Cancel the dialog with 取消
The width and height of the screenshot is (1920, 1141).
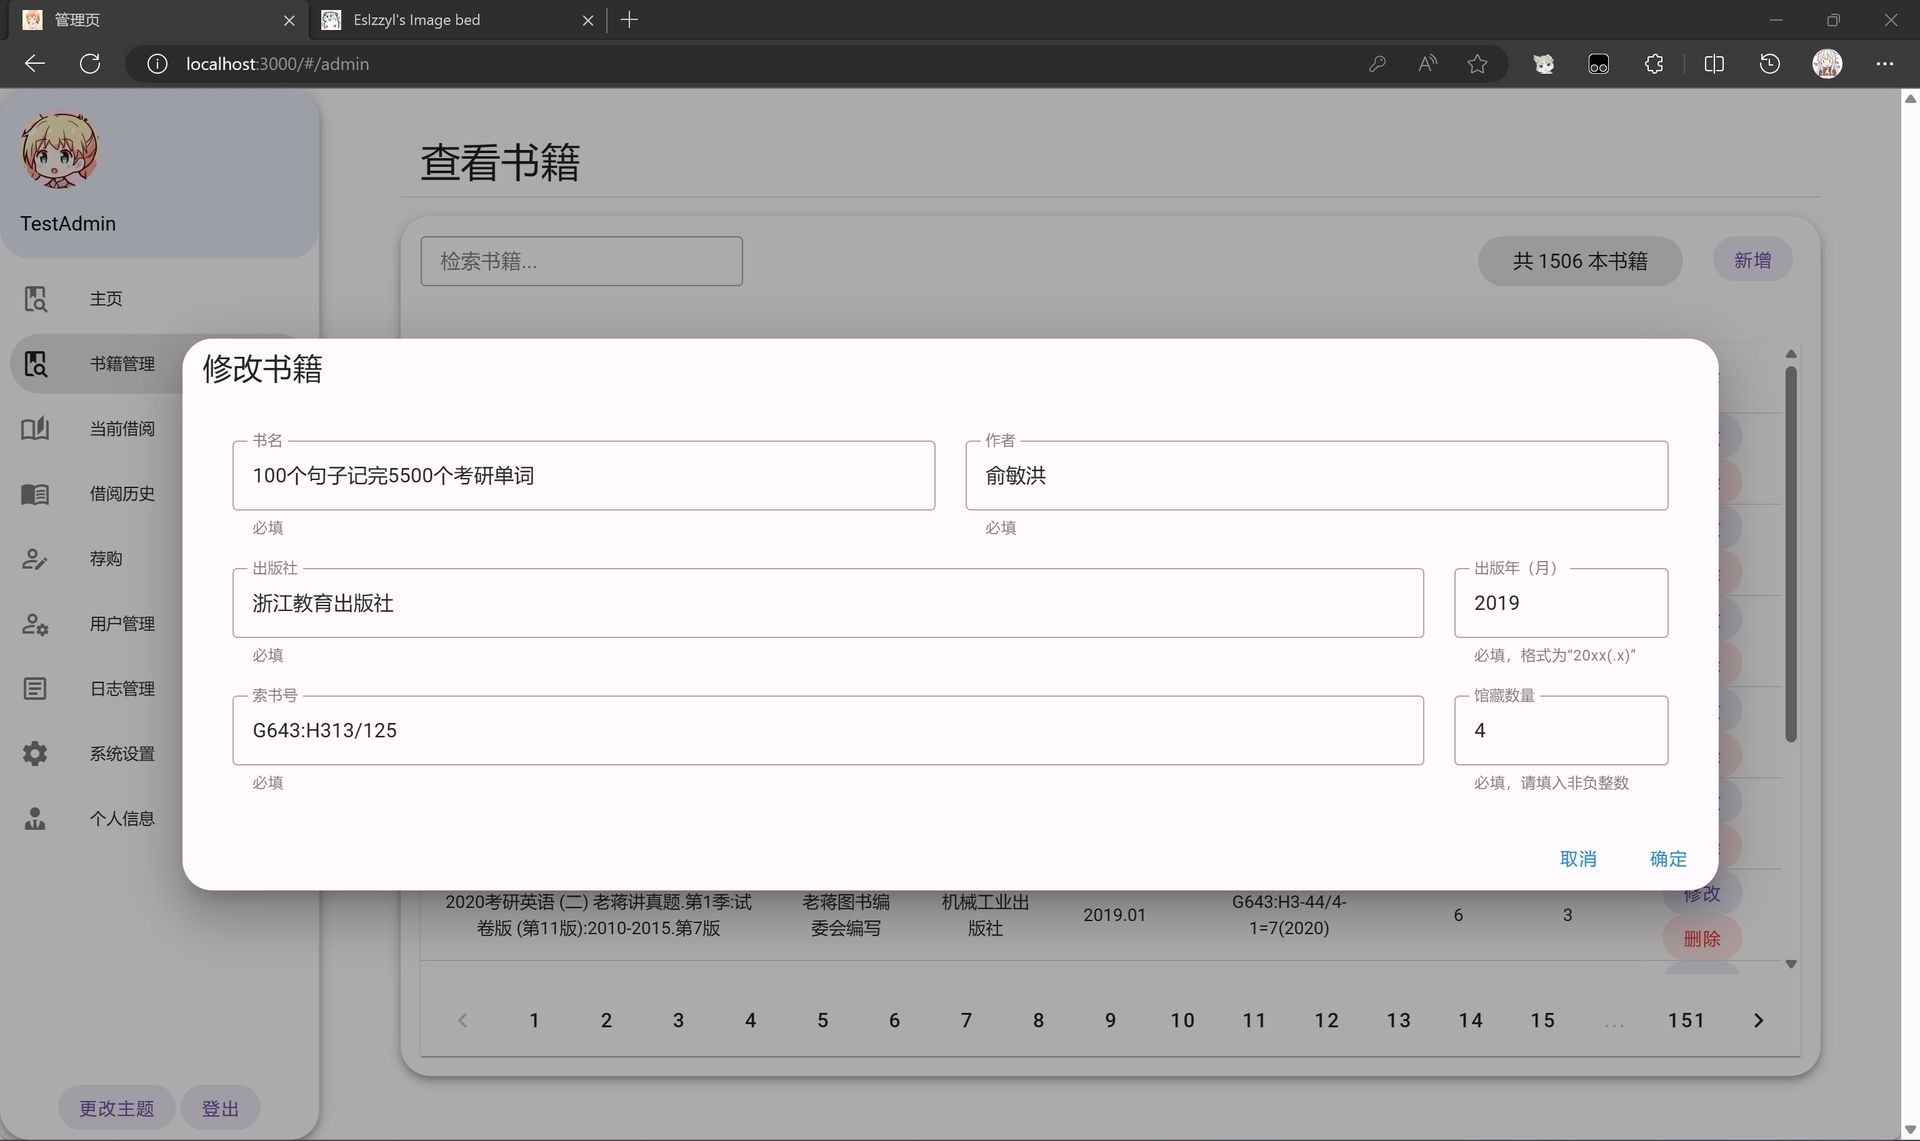(x=1578, y=858)
